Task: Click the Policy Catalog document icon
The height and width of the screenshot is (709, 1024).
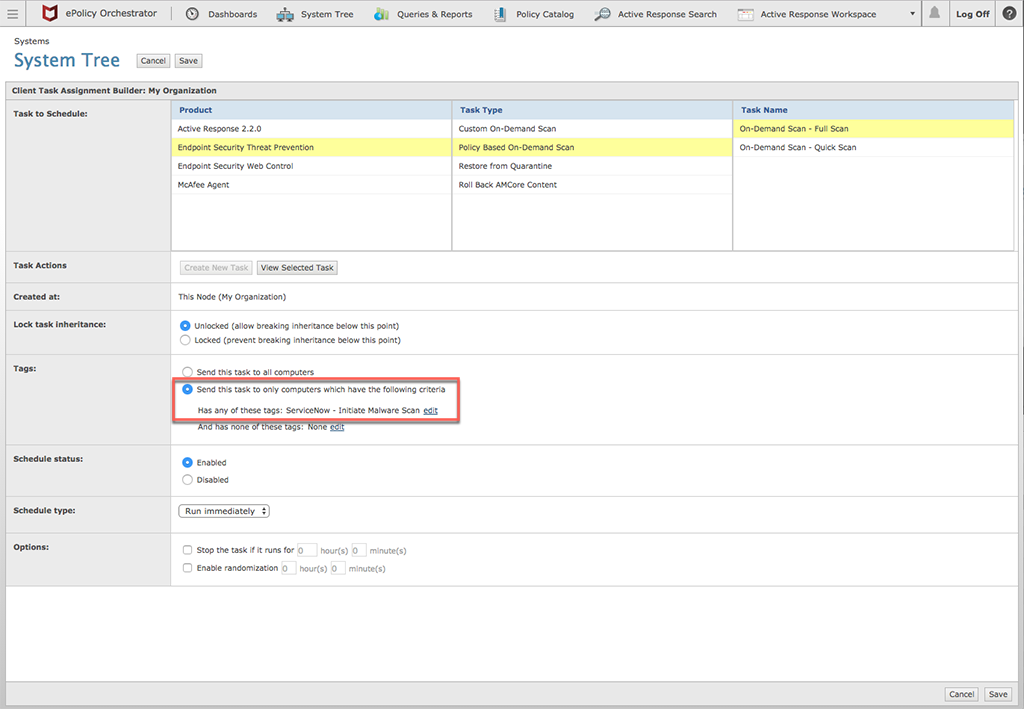Action: coord(500,14)
